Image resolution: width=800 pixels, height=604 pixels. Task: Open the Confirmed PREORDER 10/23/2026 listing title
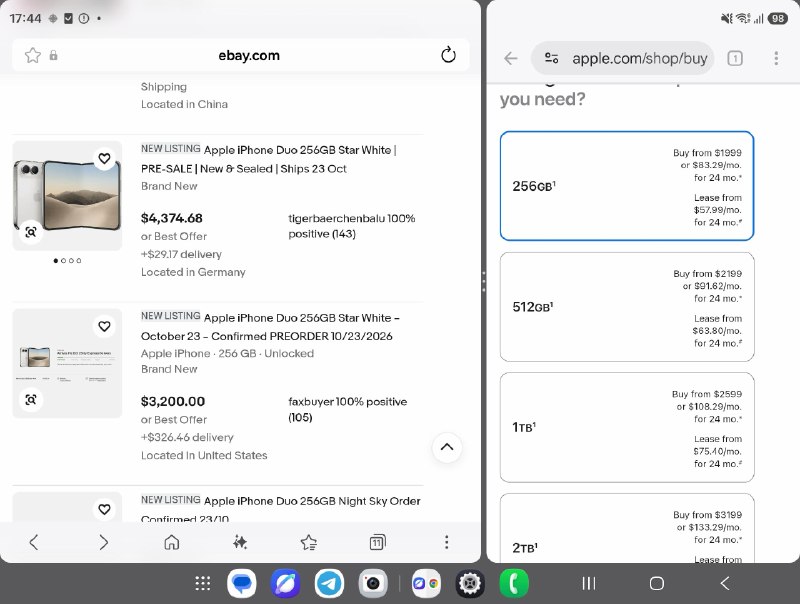[270, 326]
